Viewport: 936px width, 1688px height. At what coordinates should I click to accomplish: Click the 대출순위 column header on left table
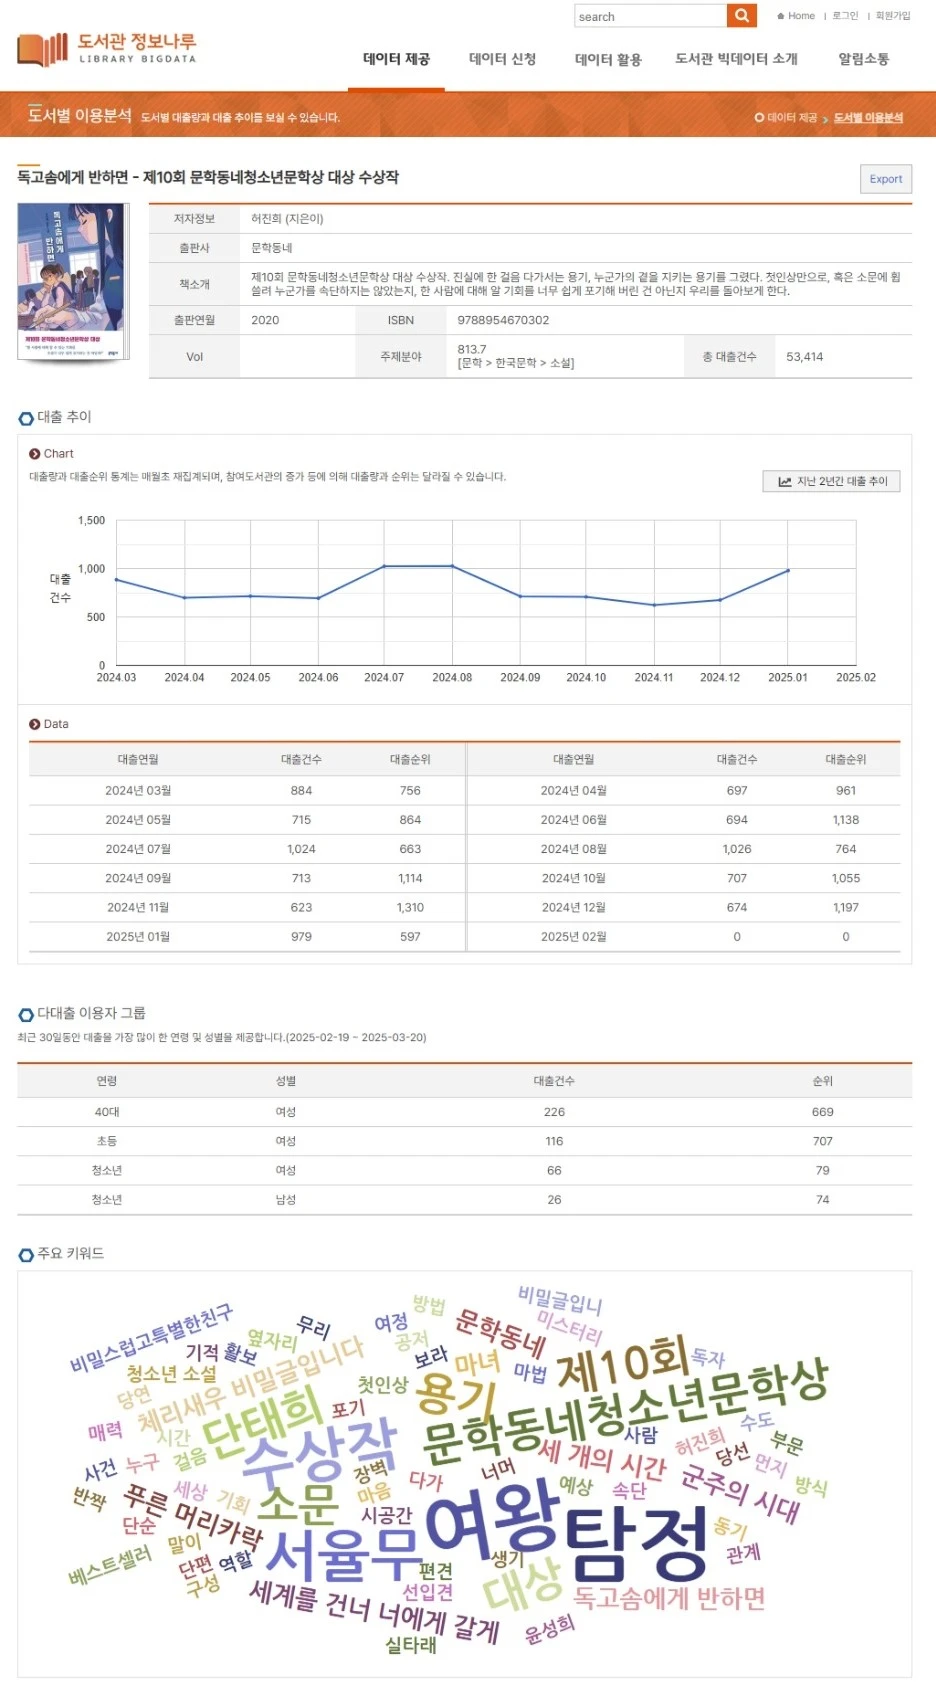[410, 760]
